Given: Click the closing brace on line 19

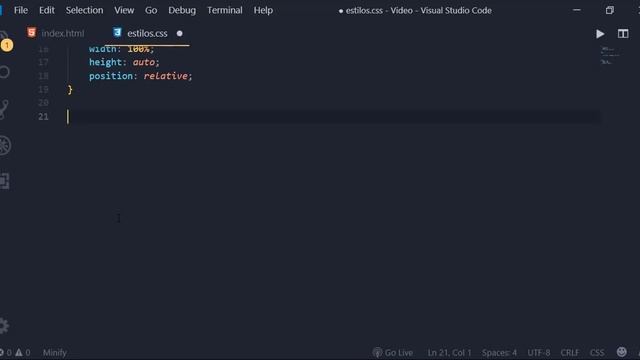Looking at the screenshot, I should (x=70, y=89).
